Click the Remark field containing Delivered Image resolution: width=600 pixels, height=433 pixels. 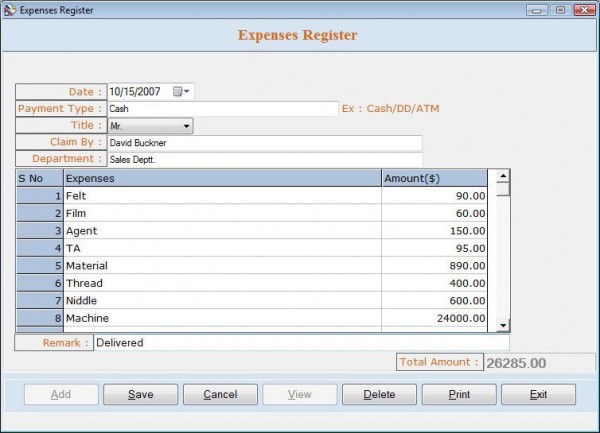302,342
